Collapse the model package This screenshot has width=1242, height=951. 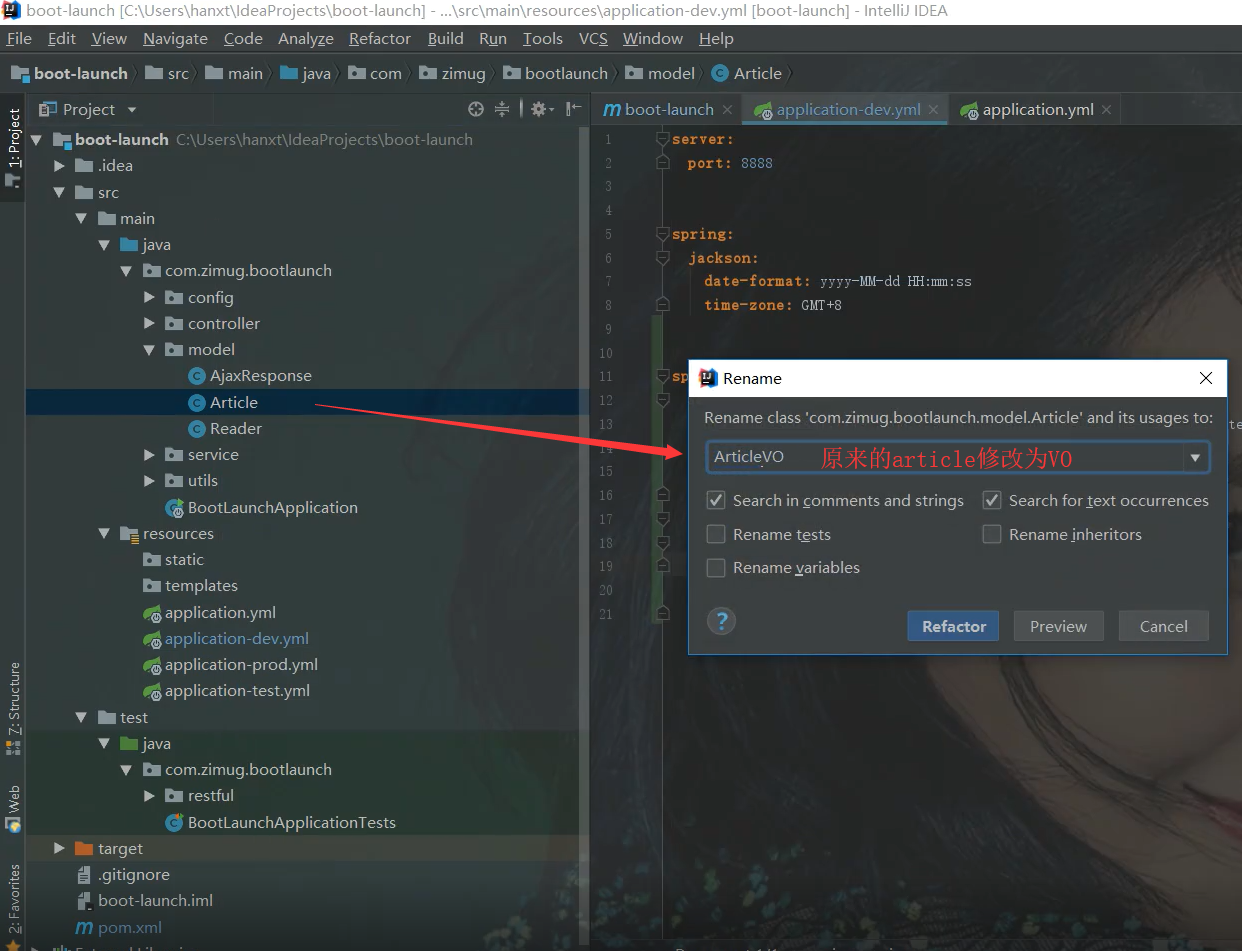149,350
